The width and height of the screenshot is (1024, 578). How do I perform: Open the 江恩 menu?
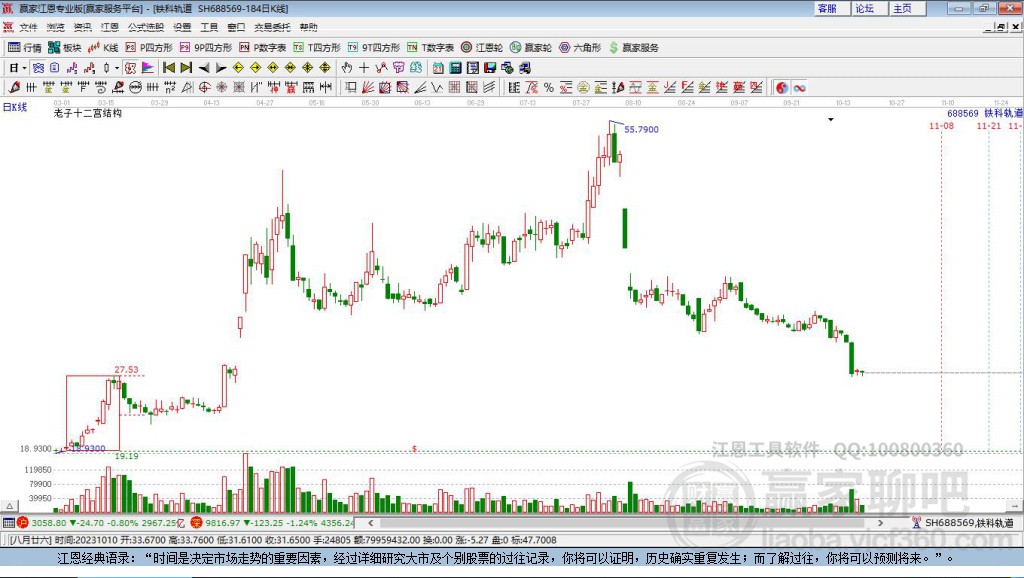(110, 27)
